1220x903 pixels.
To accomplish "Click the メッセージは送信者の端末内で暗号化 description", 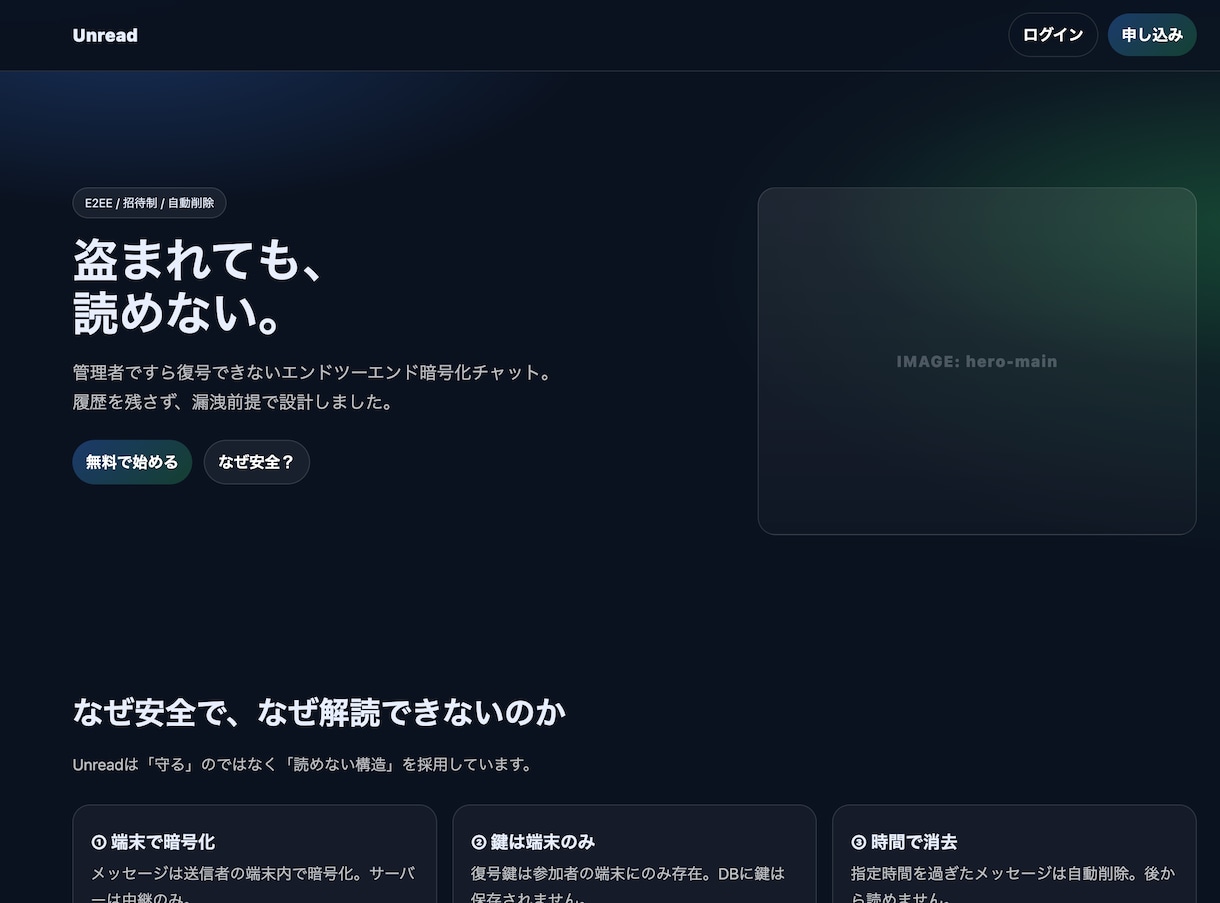I will (253, 885).
